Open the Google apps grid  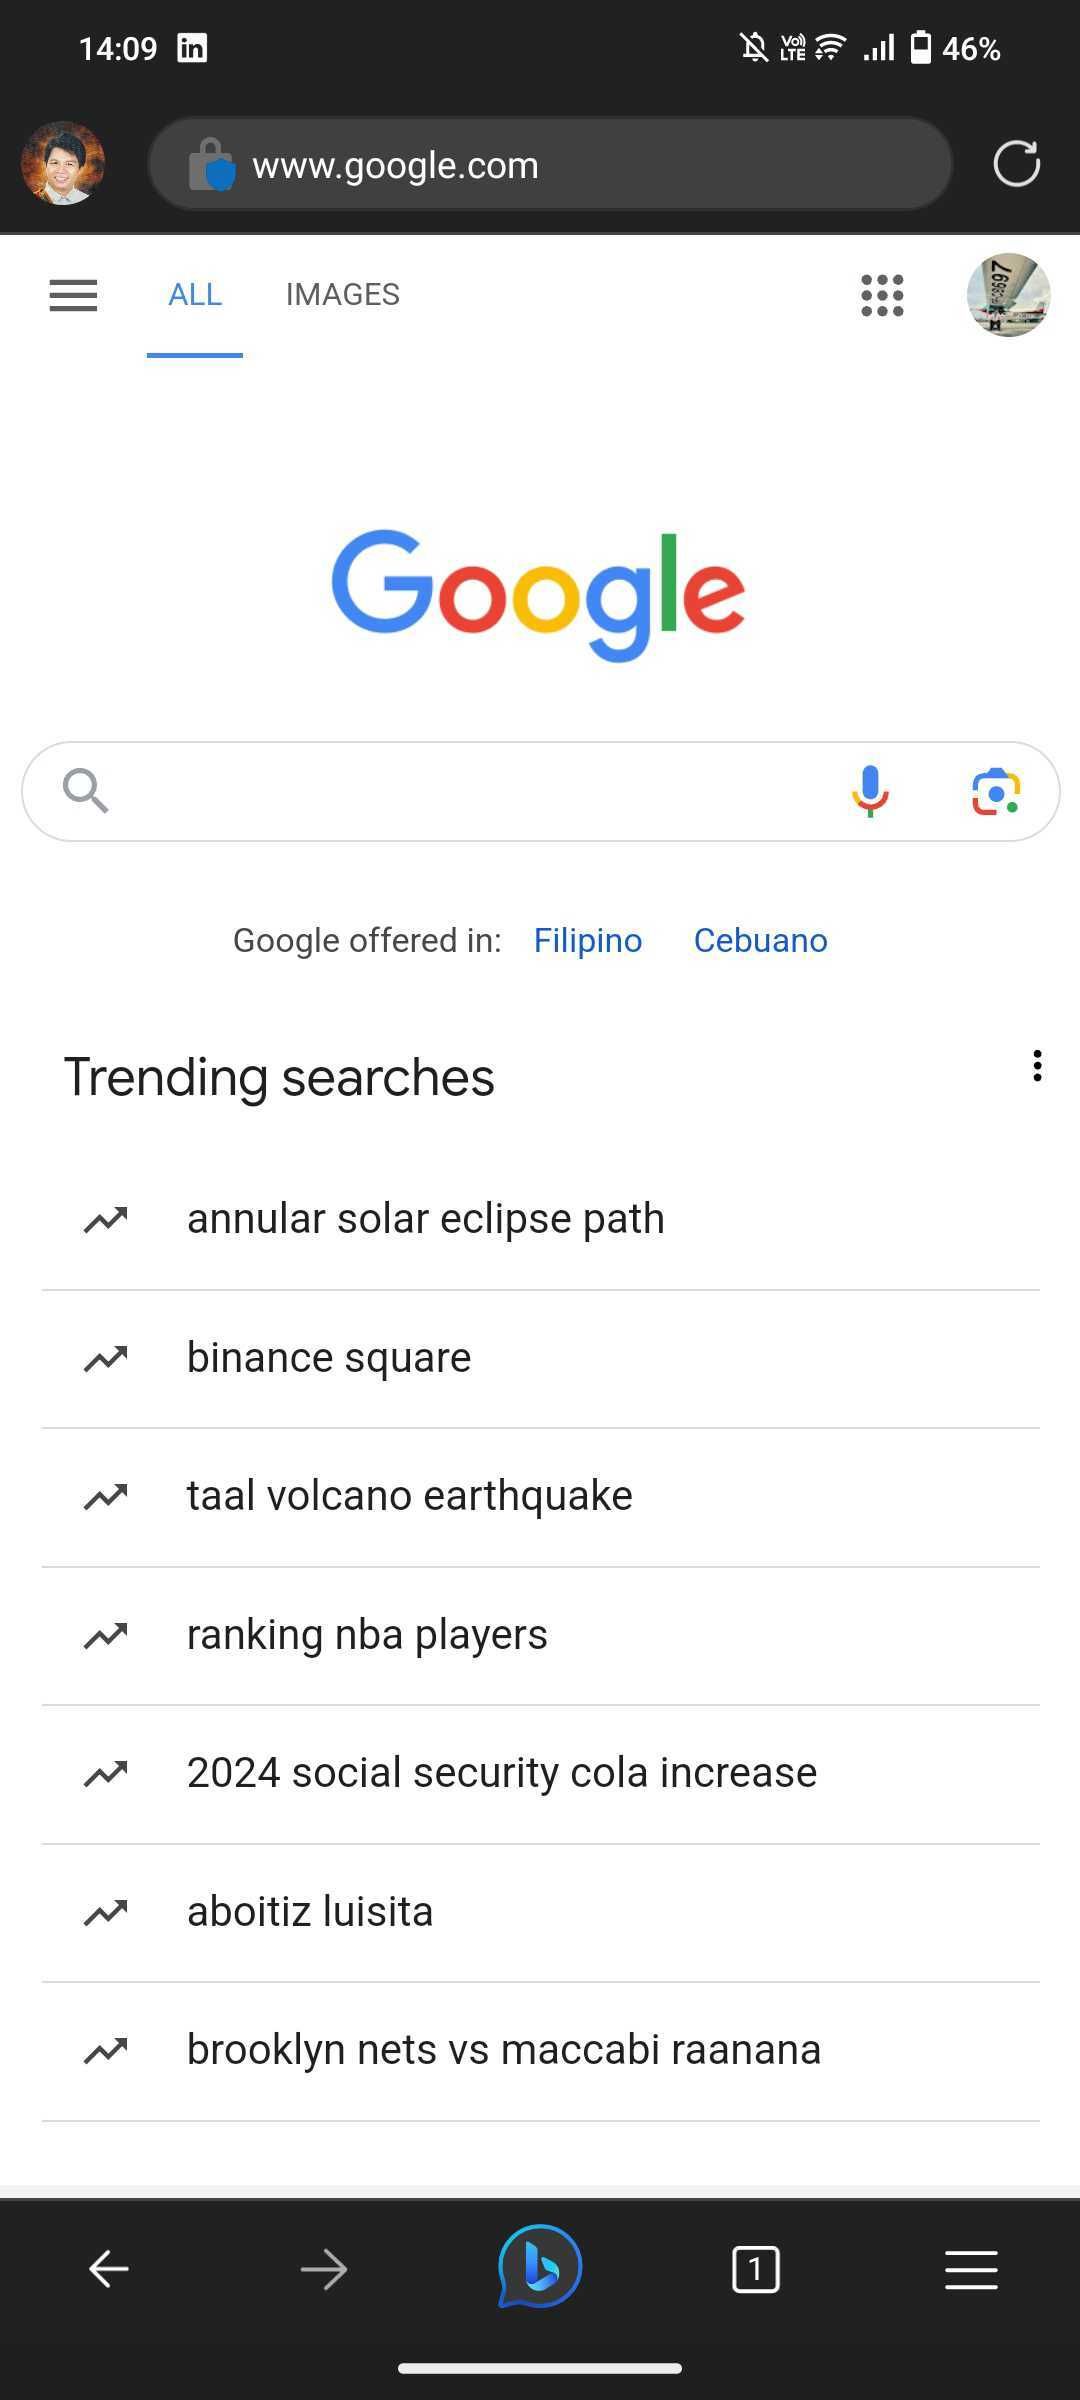click(x=882, y=295)
